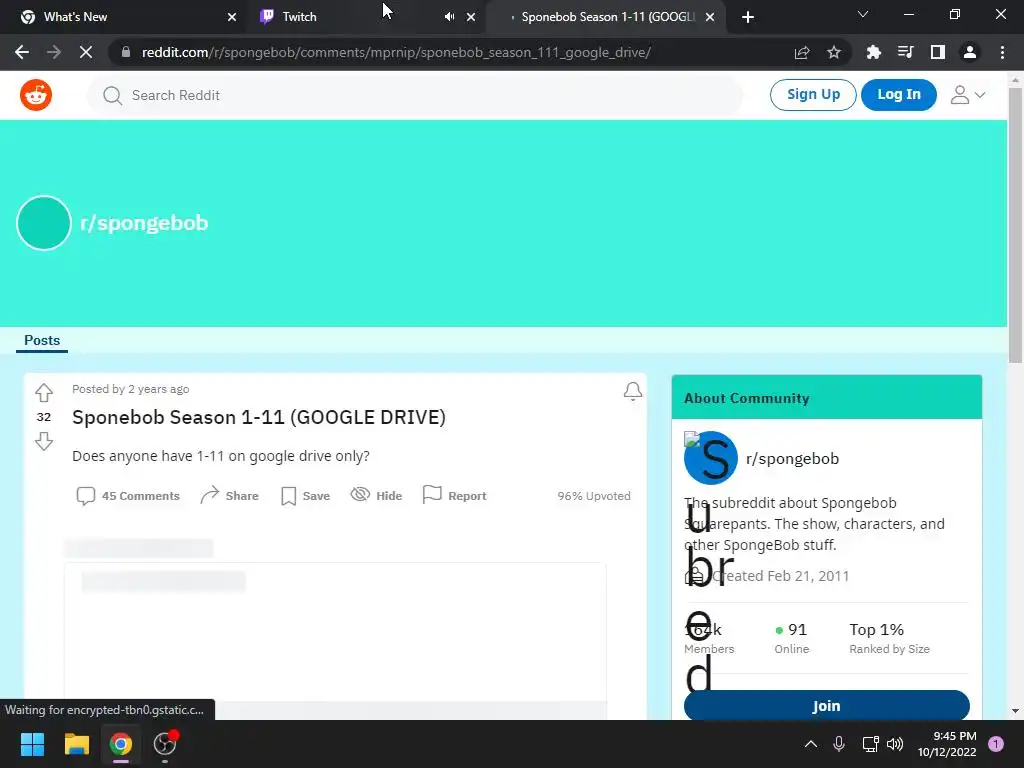This screenshot has width=1024, height=768.
Task: Save the post with the bookmark button
Action: point(306,496)
